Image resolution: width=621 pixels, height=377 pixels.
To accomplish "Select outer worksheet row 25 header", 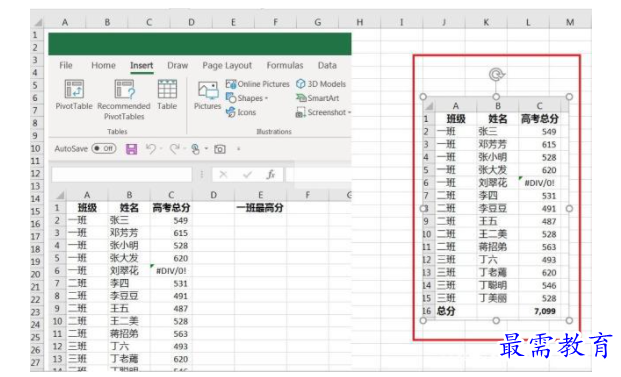I will point(36,337).
